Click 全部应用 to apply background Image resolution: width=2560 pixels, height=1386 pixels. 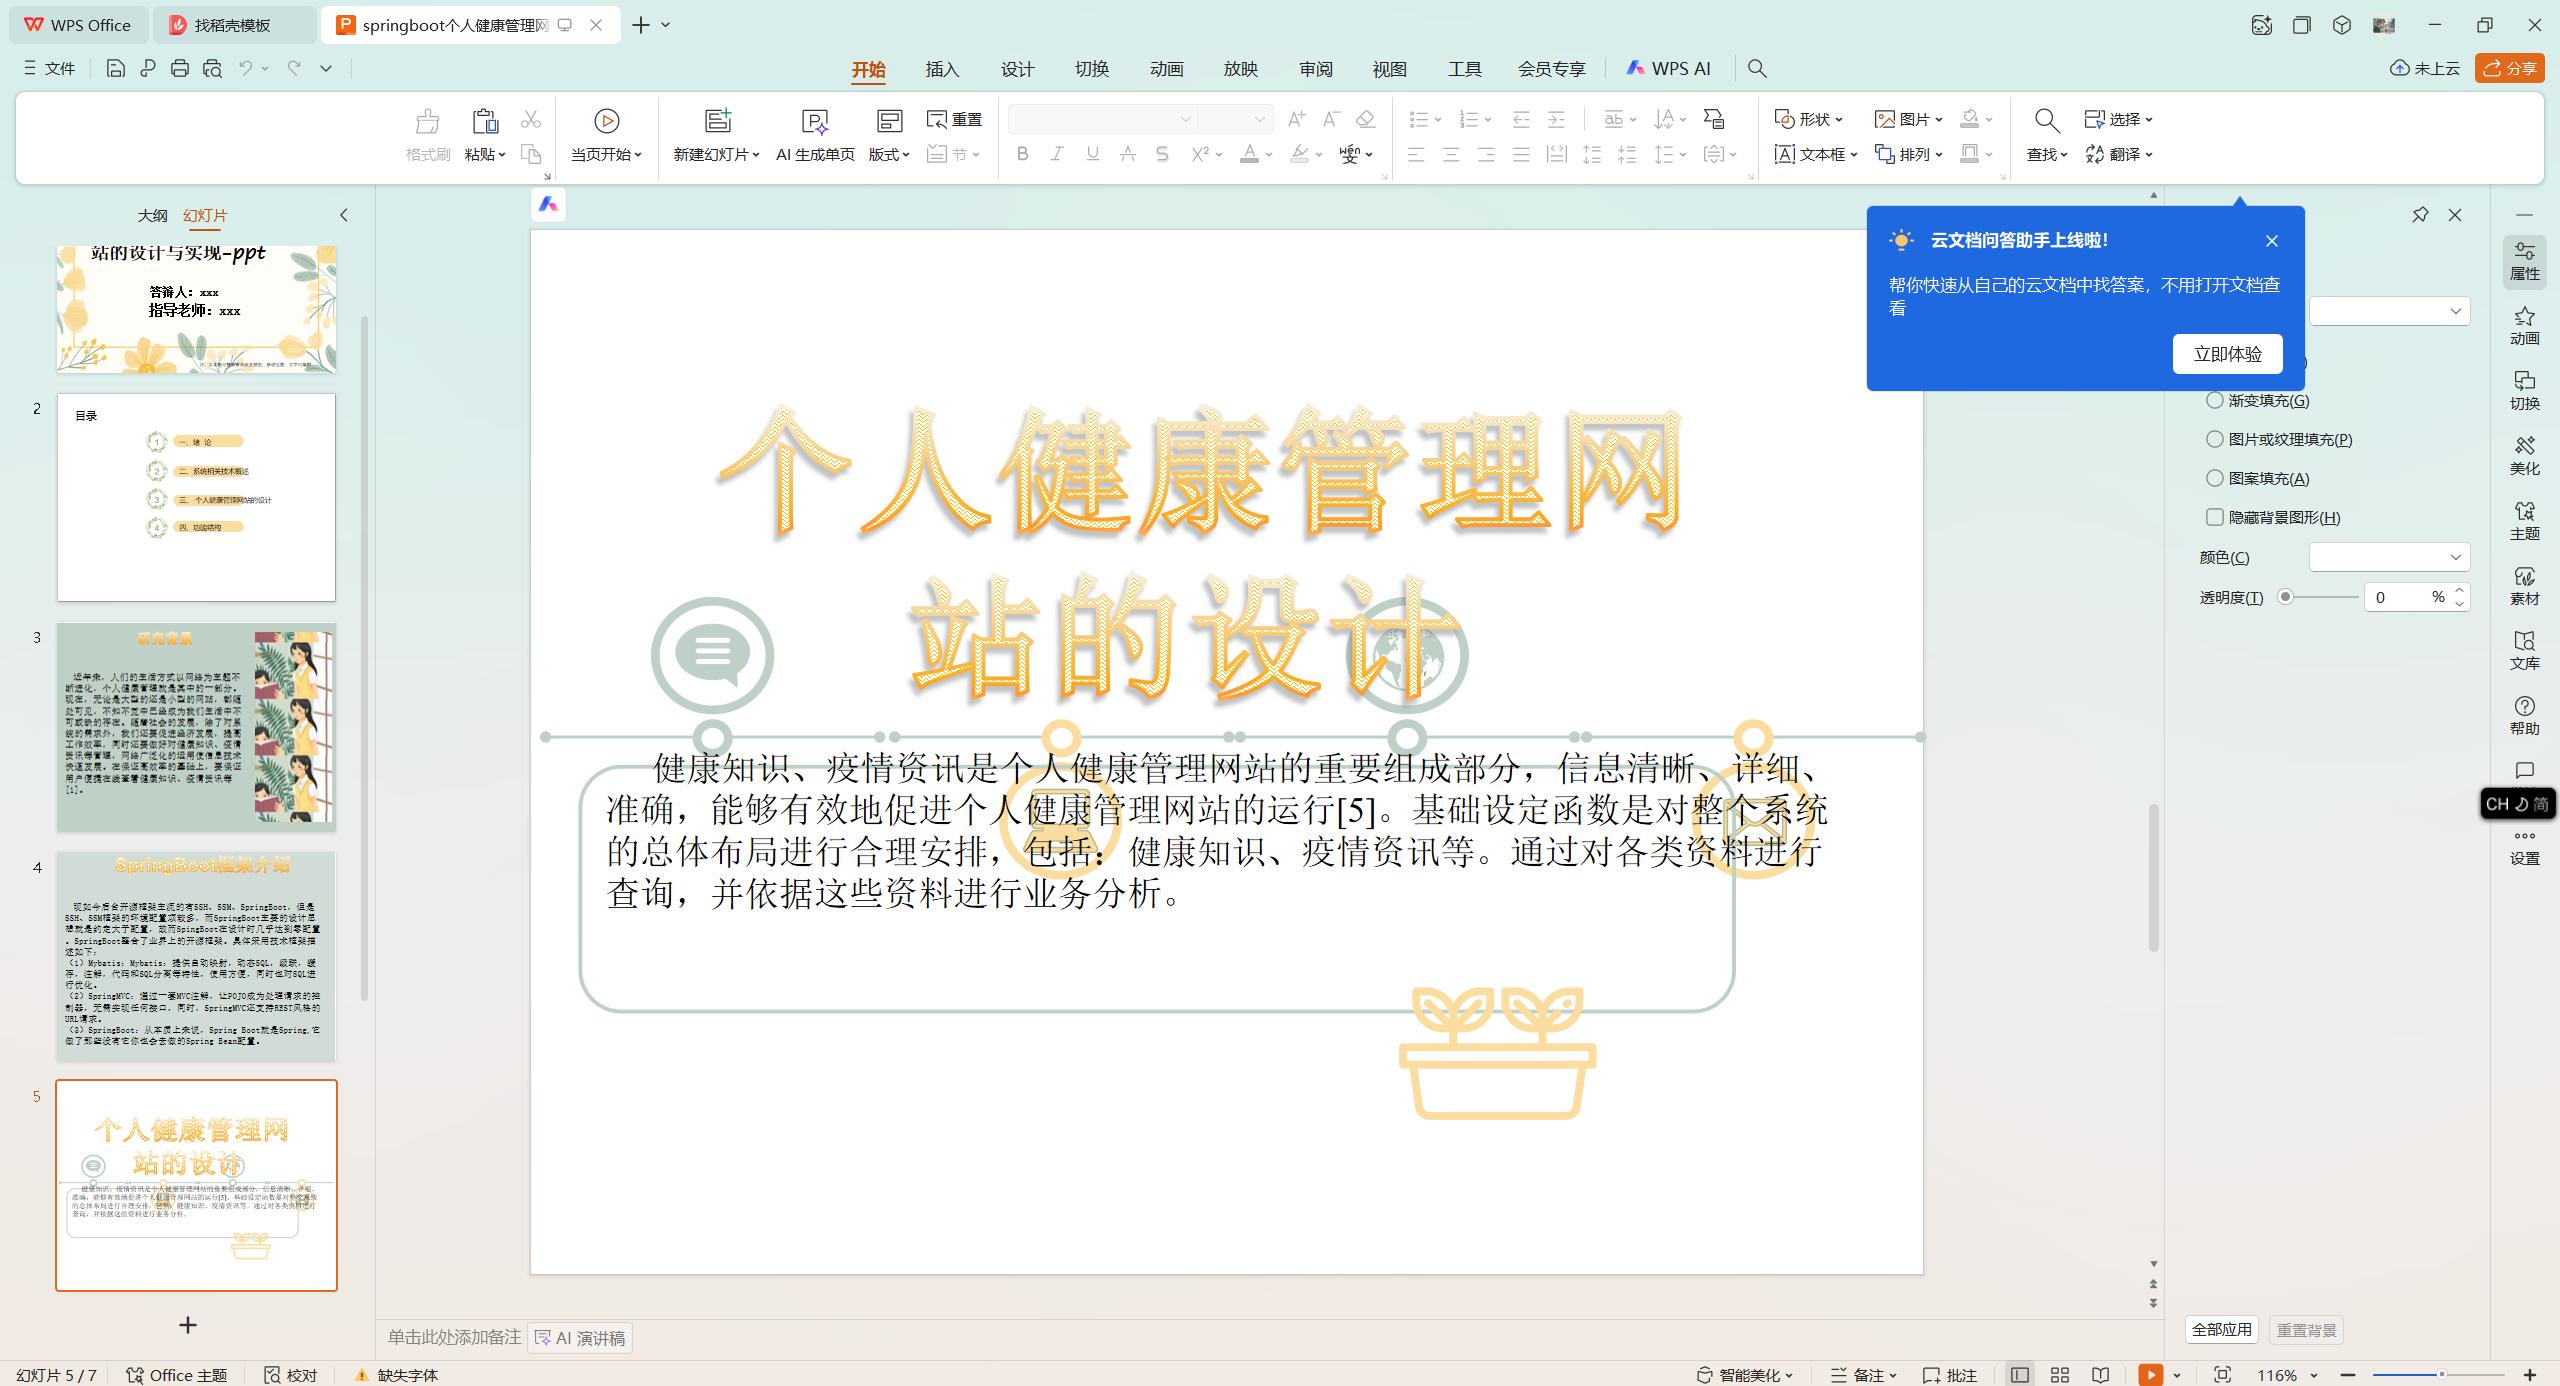[2222, 1329]
